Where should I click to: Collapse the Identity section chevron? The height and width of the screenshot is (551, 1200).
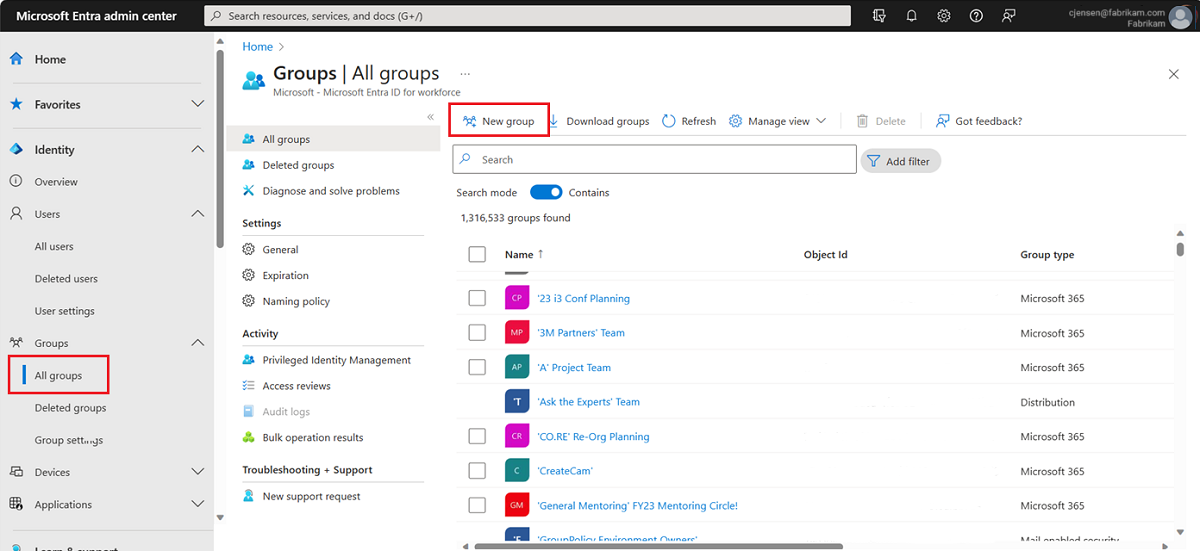[x=197, y=149]
